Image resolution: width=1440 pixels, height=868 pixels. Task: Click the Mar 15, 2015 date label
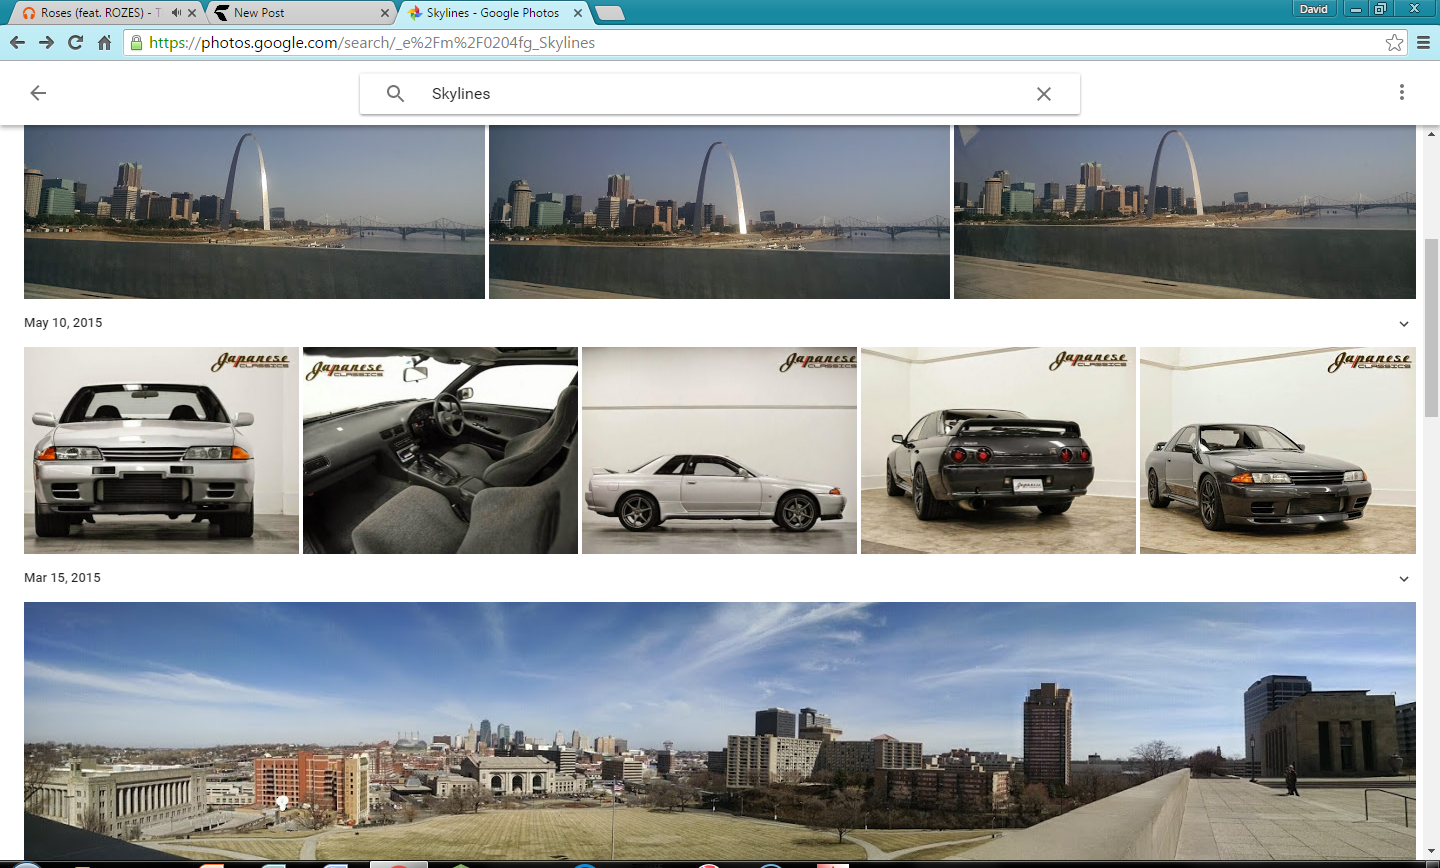62,578
